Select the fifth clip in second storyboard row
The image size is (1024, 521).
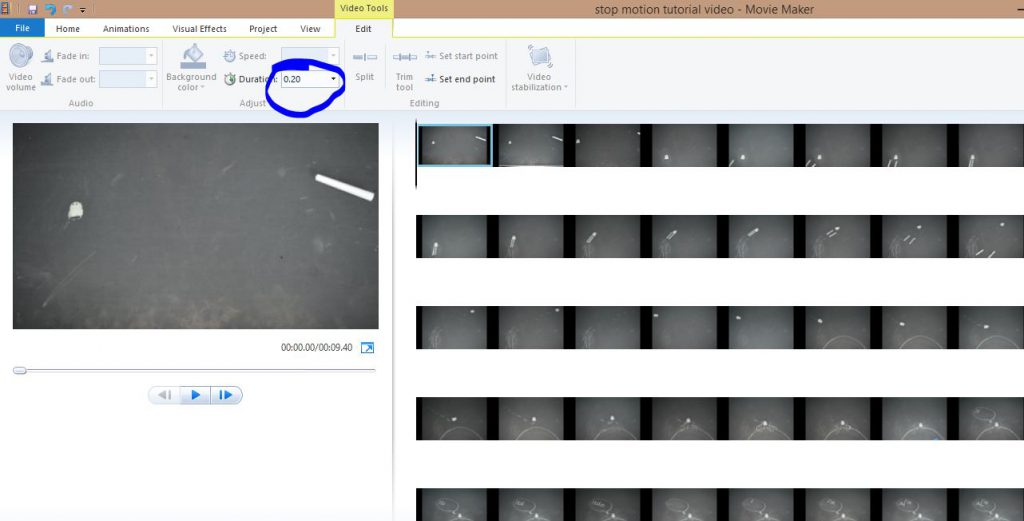point(761,236)
